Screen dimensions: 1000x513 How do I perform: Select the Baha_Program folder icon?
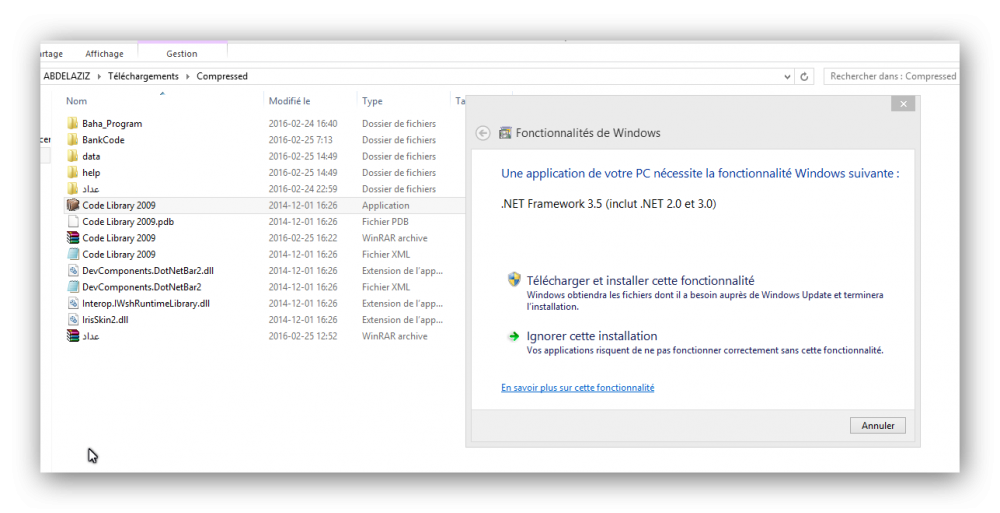coord(73,123)
